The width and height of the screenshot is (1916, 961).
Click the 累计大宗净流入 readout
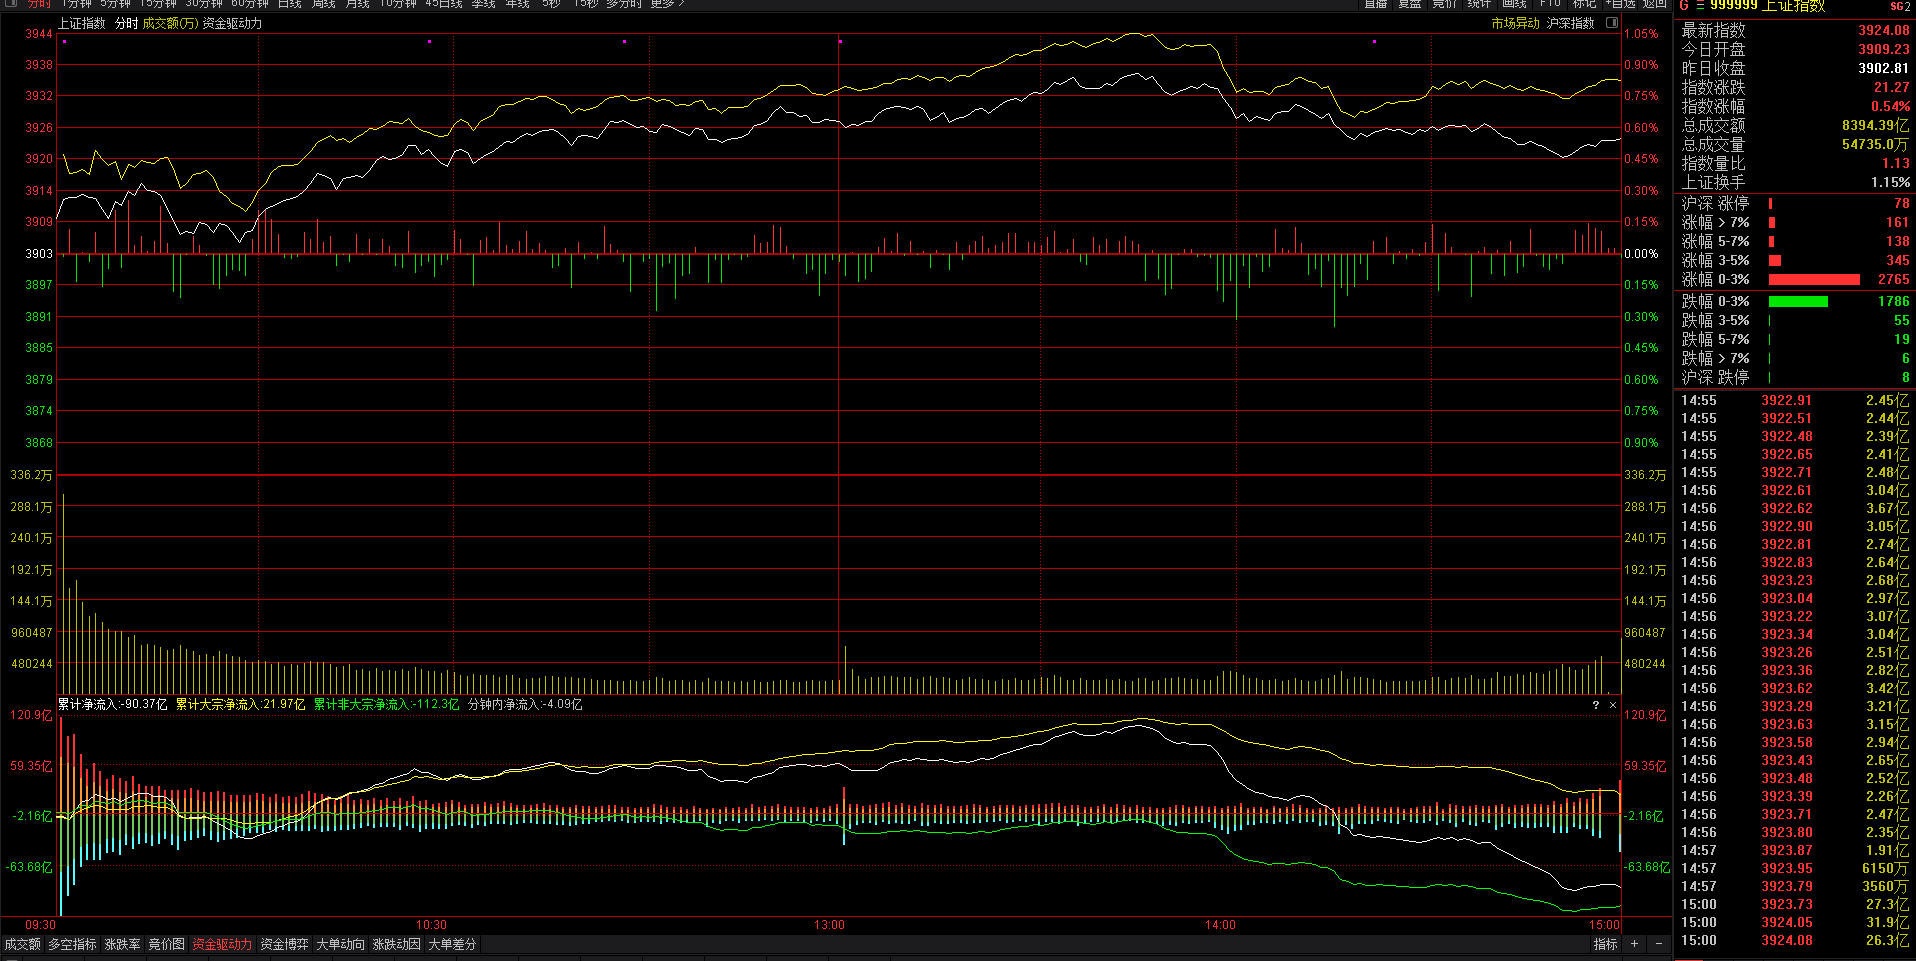(x=241, y=705)
